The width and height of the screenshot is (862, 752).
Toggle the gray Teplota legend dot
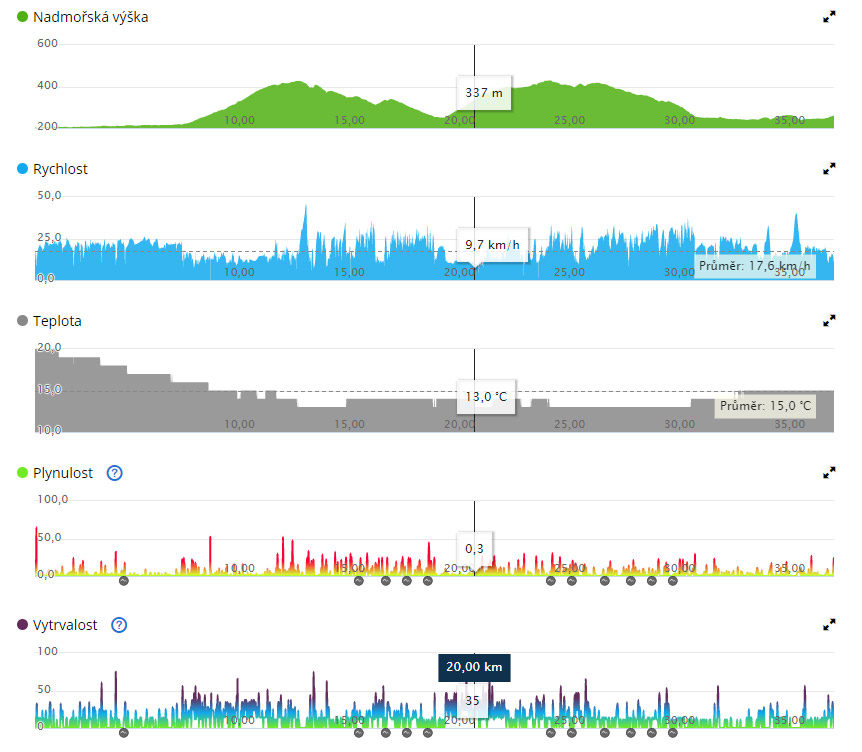pyautogui.click(x=23, y=321)
